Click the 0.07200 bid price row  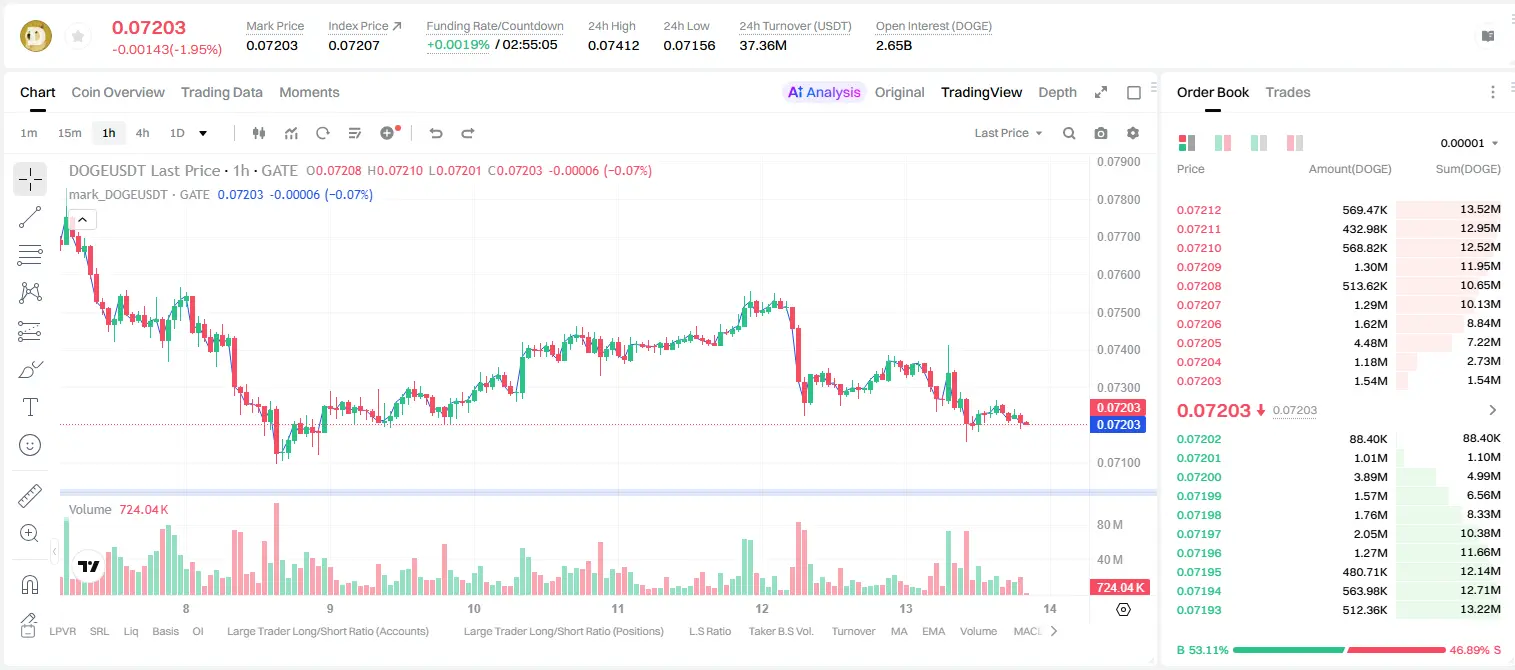(1339, 477)
